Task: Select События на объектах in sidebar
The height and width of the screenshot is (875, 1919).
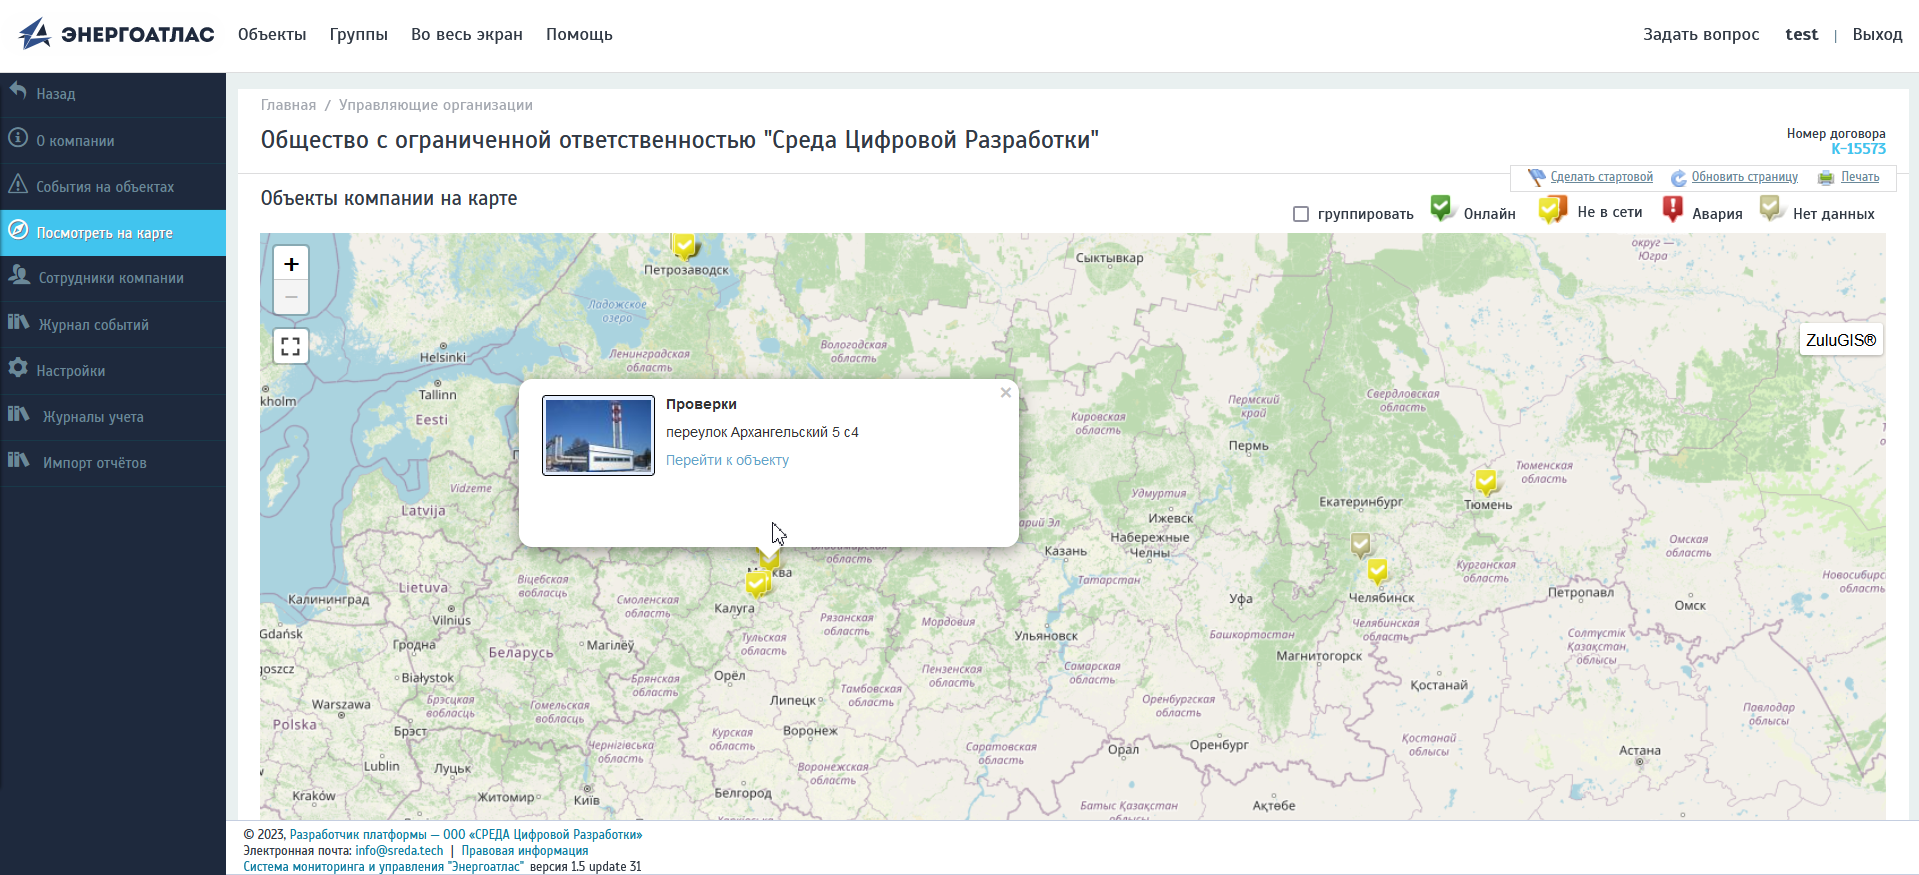Action: click(105, 187)
